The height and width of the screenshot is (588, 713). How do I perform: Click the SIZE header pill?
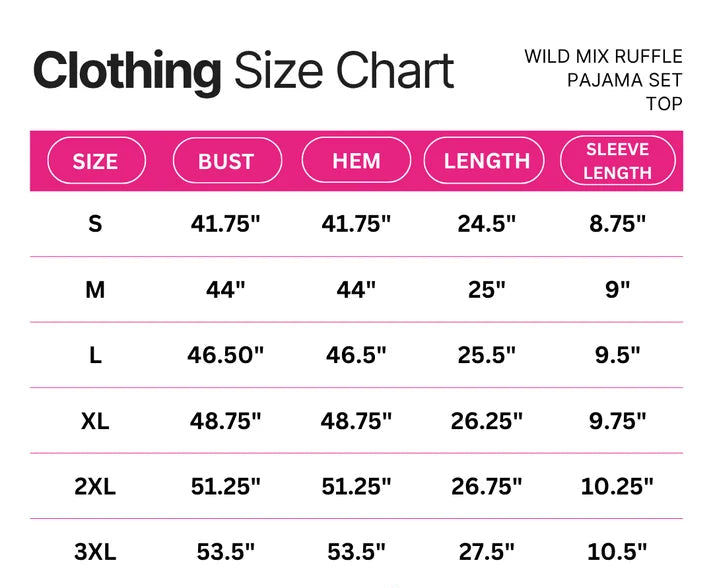pos(96,161)
